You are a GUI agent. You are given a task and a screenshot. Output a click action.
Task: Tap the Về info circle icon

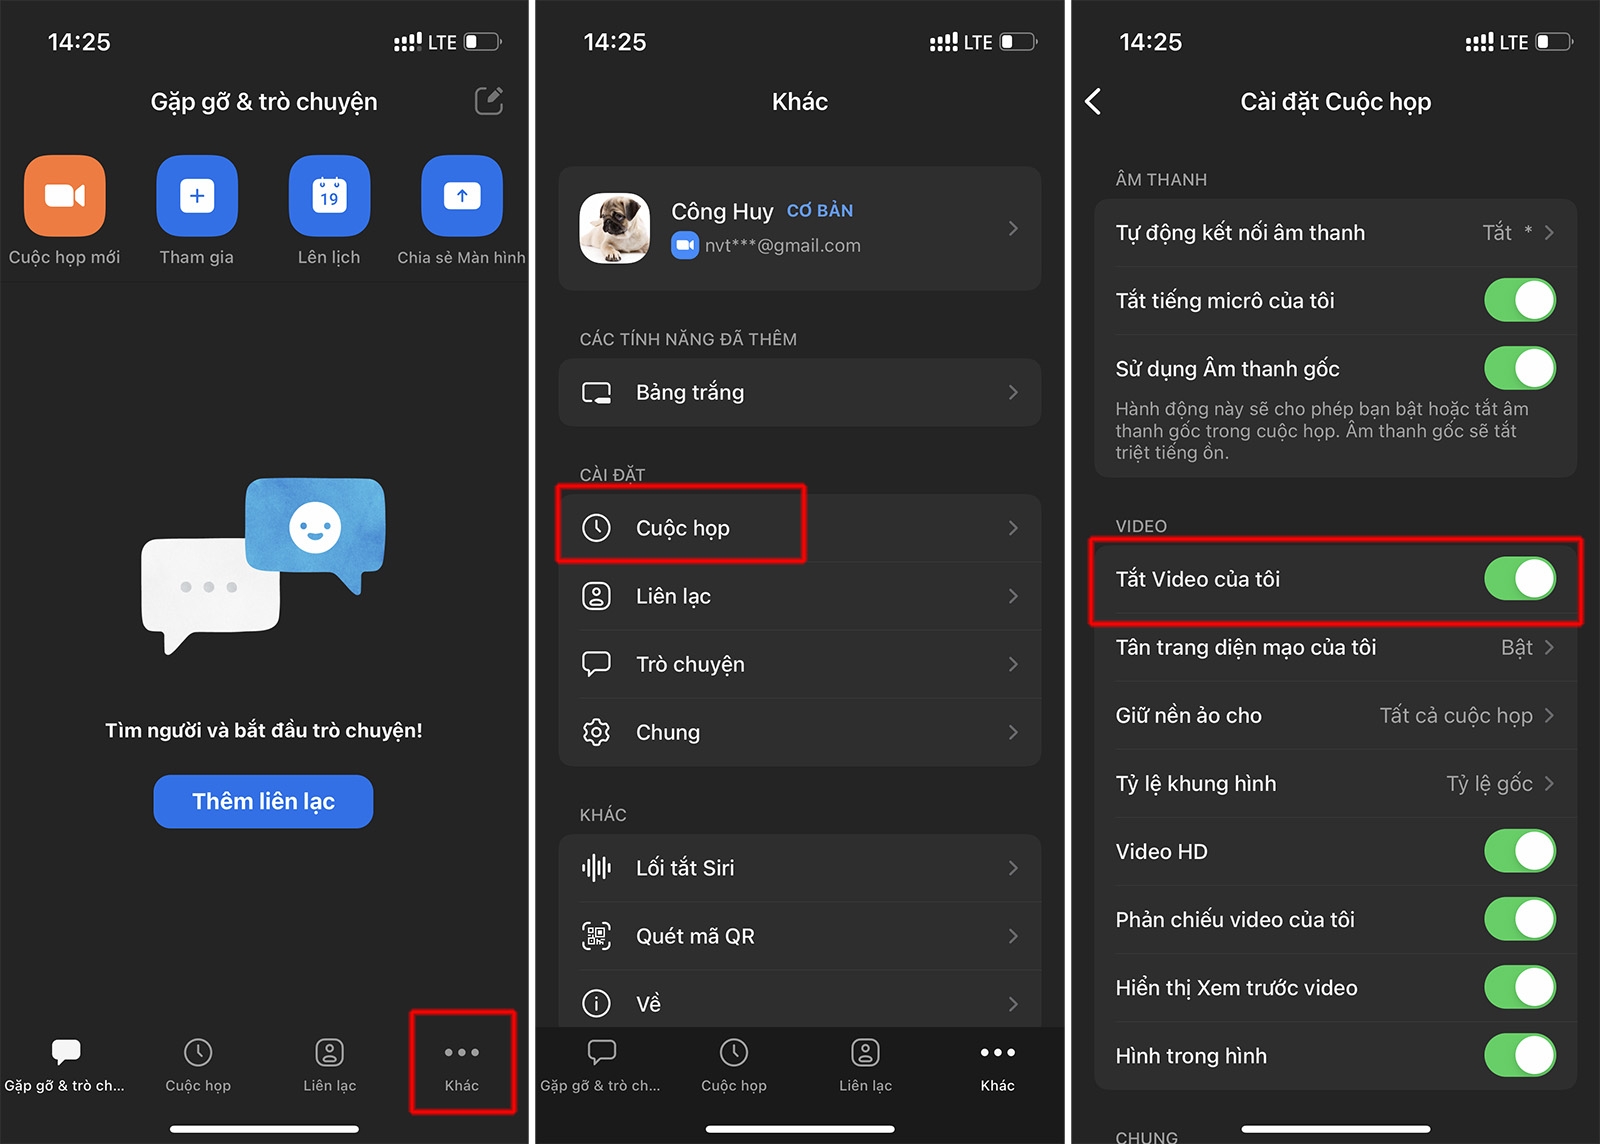coord(596,1003)
